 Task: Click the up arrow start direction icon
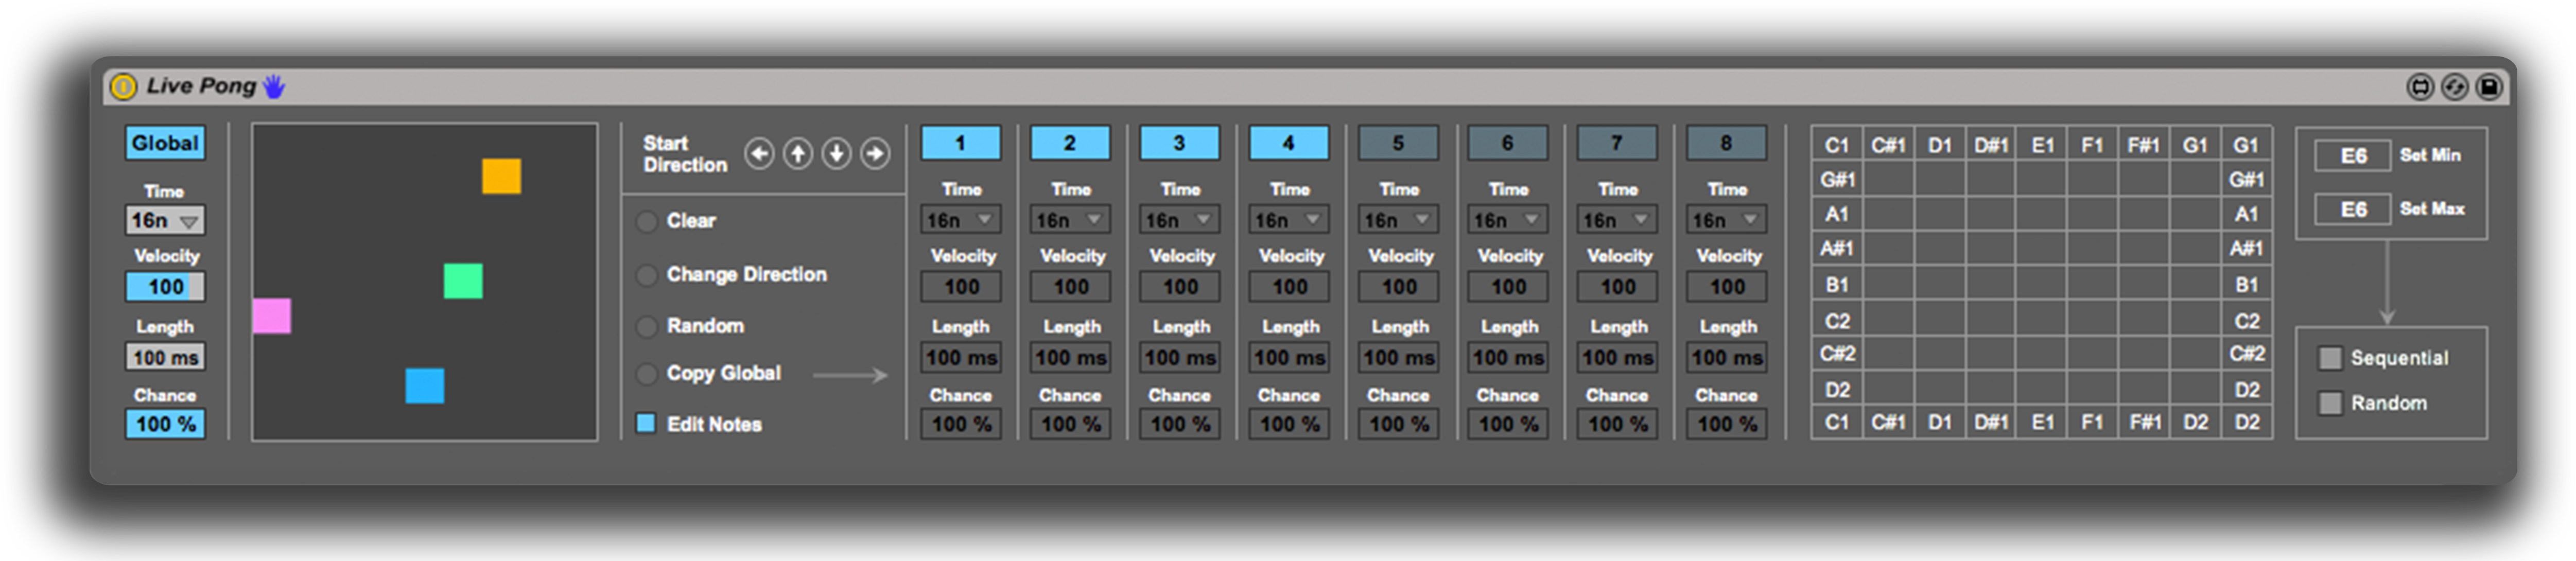pyautogui.click(x=797, y=154)
